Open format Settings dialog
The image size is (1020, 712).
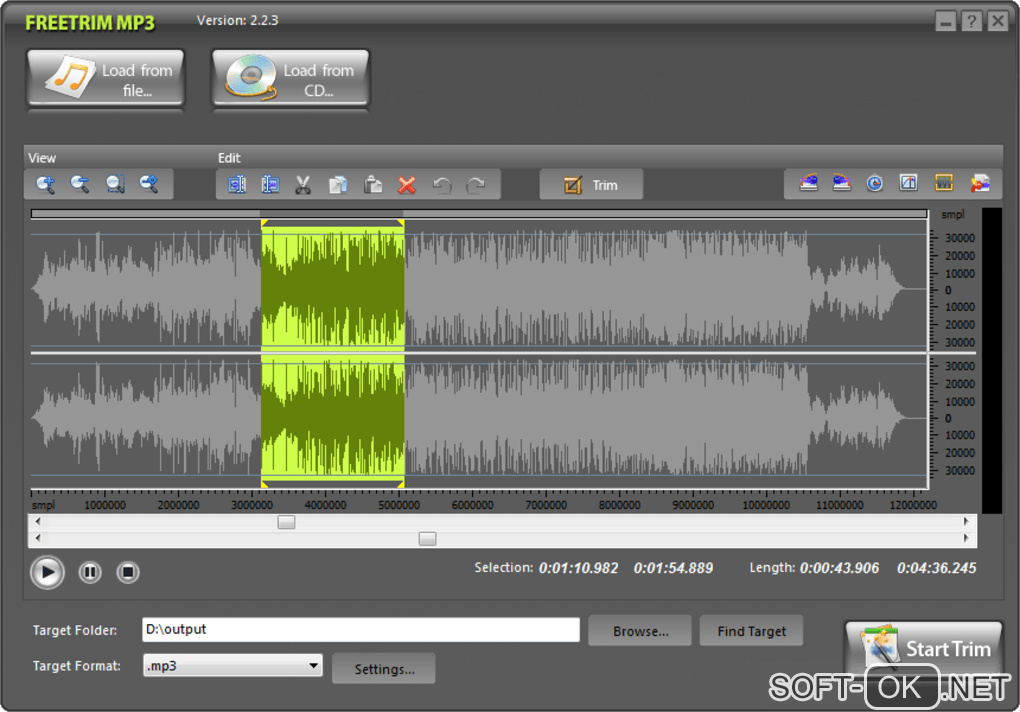click(x=384, y=669)
